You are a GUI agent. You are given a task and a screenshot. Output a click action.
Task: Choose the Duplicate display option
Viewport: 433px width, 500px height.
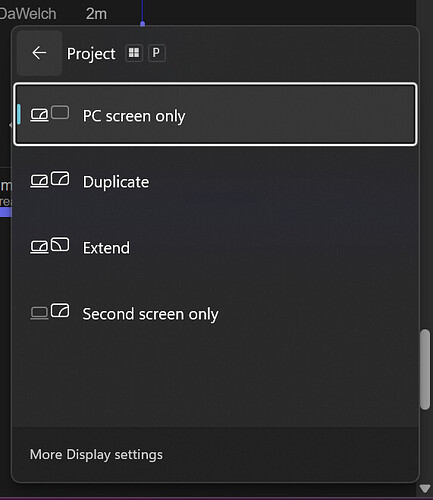pyautogui.click(x=215, y=180)
